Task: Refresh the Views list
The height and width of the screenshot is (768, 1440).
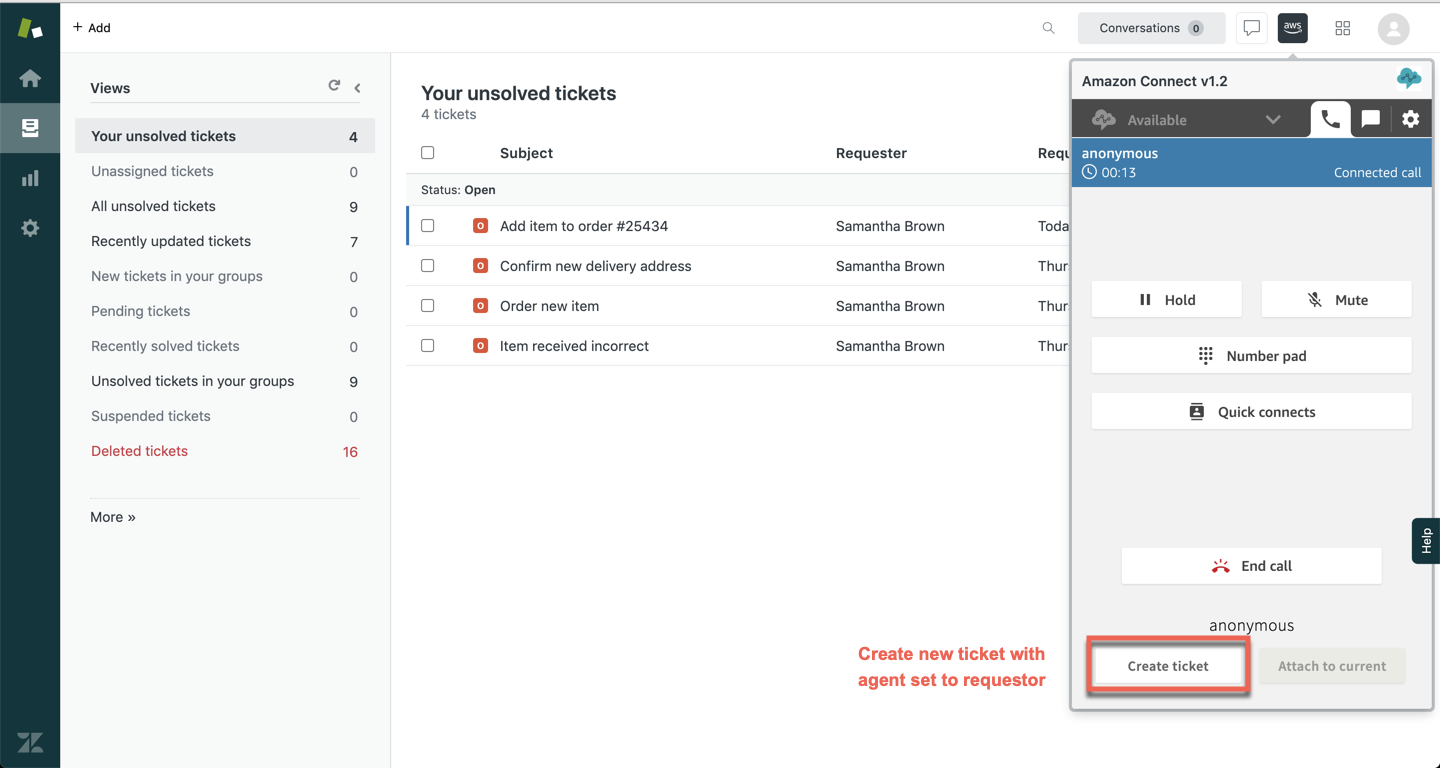Action: (x=334, y=86)
